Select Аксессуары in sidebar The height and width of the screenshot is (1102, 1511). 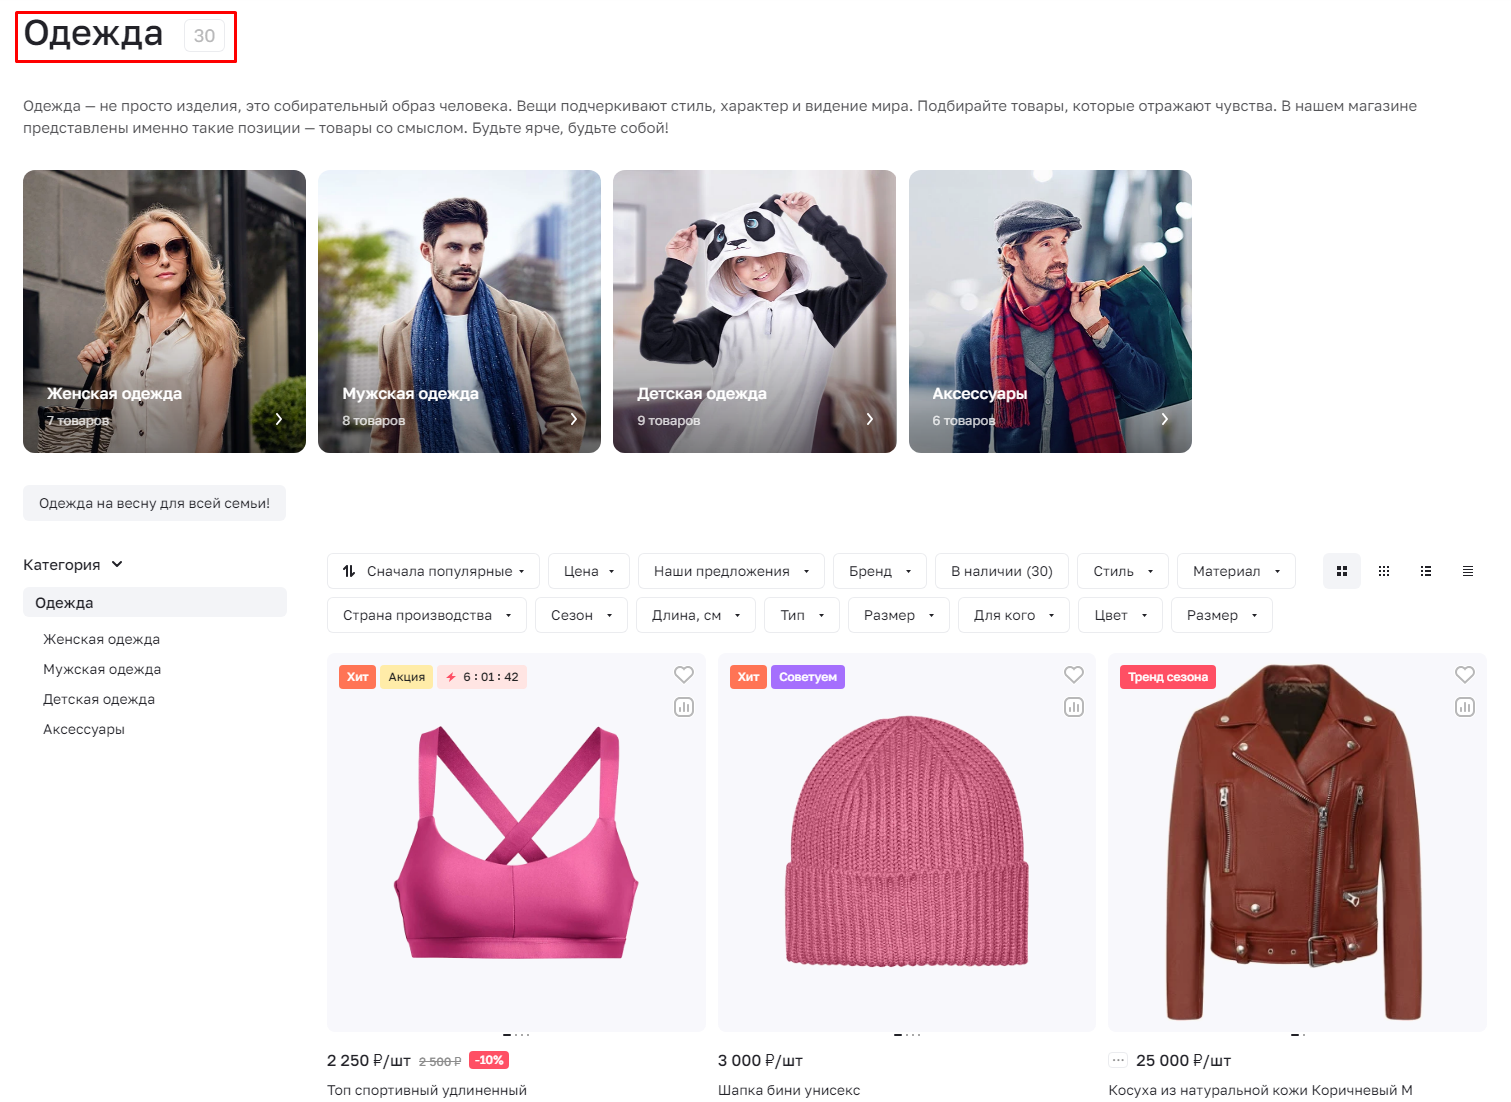(84, 729)
